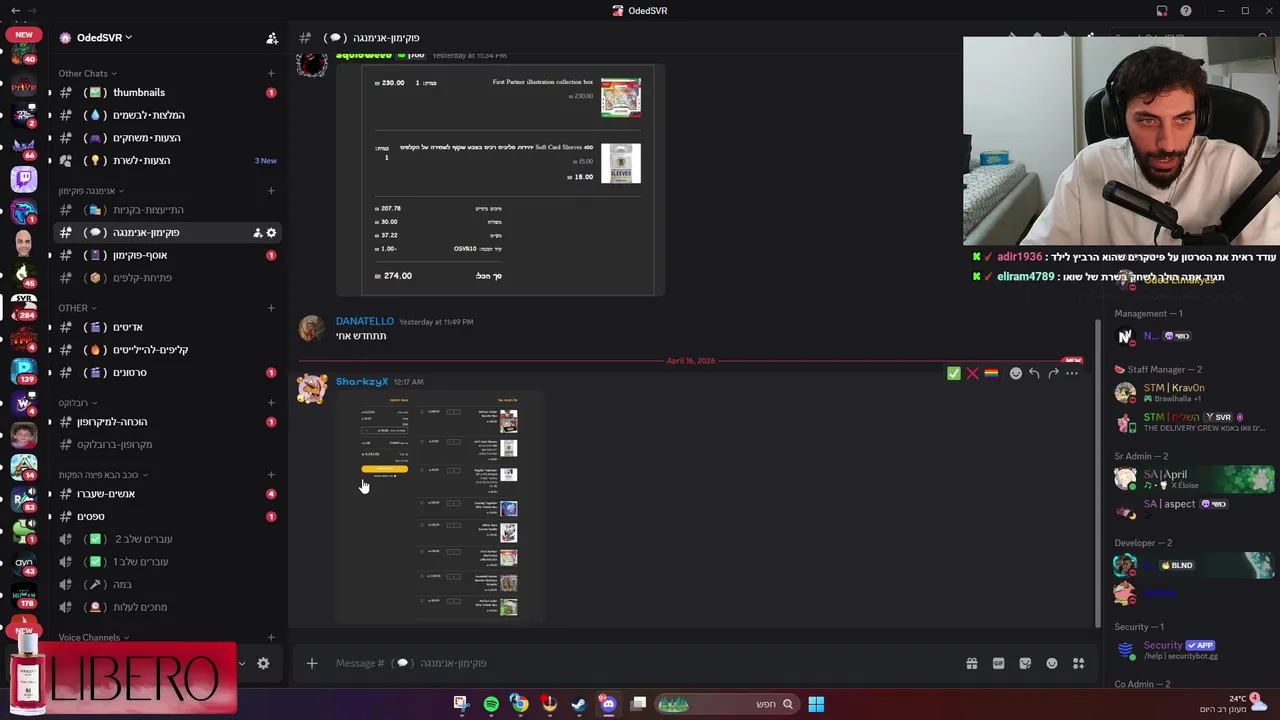Screen dimensions: 1280x720
Task: Open the thumbnails channel
Action: pos(167,92)
